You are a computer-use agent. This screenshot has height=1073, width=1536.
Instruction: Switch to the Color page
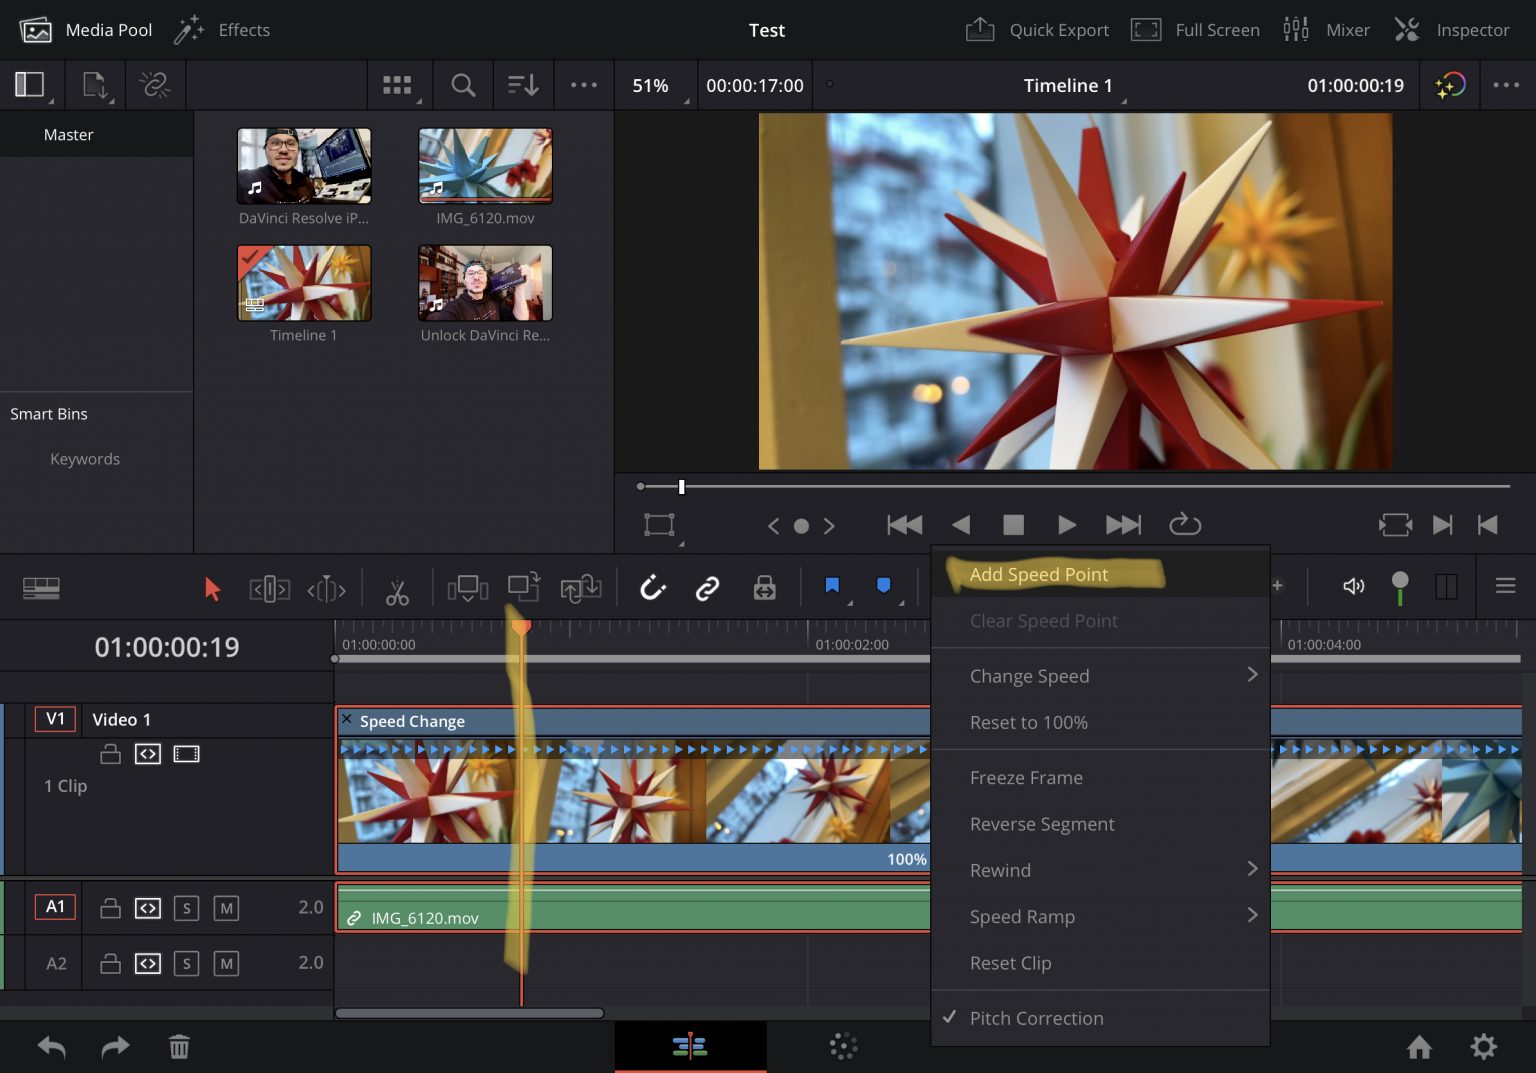click(842, 1046)
